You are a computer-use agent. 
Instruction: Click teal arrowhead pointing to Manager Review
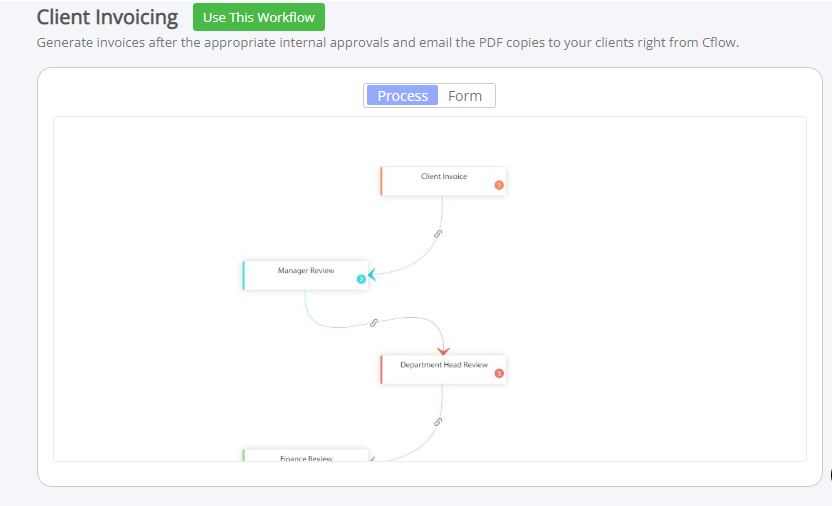tap(372, 274)
